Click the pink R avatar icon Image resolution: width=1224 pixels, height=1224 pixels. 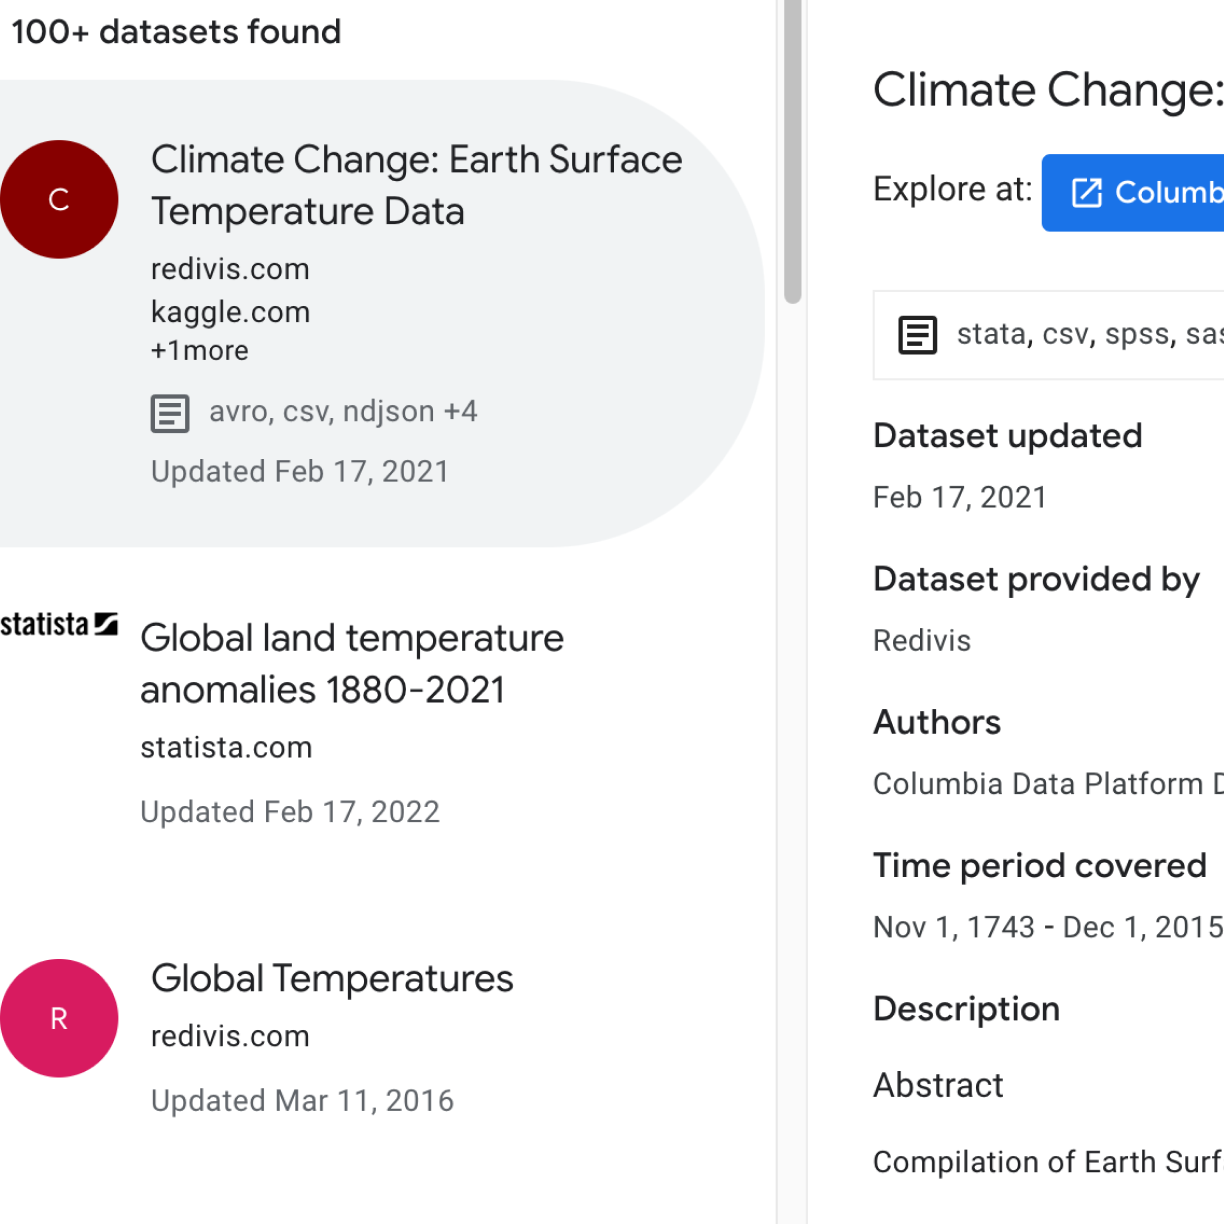[x=59, y=1018]
